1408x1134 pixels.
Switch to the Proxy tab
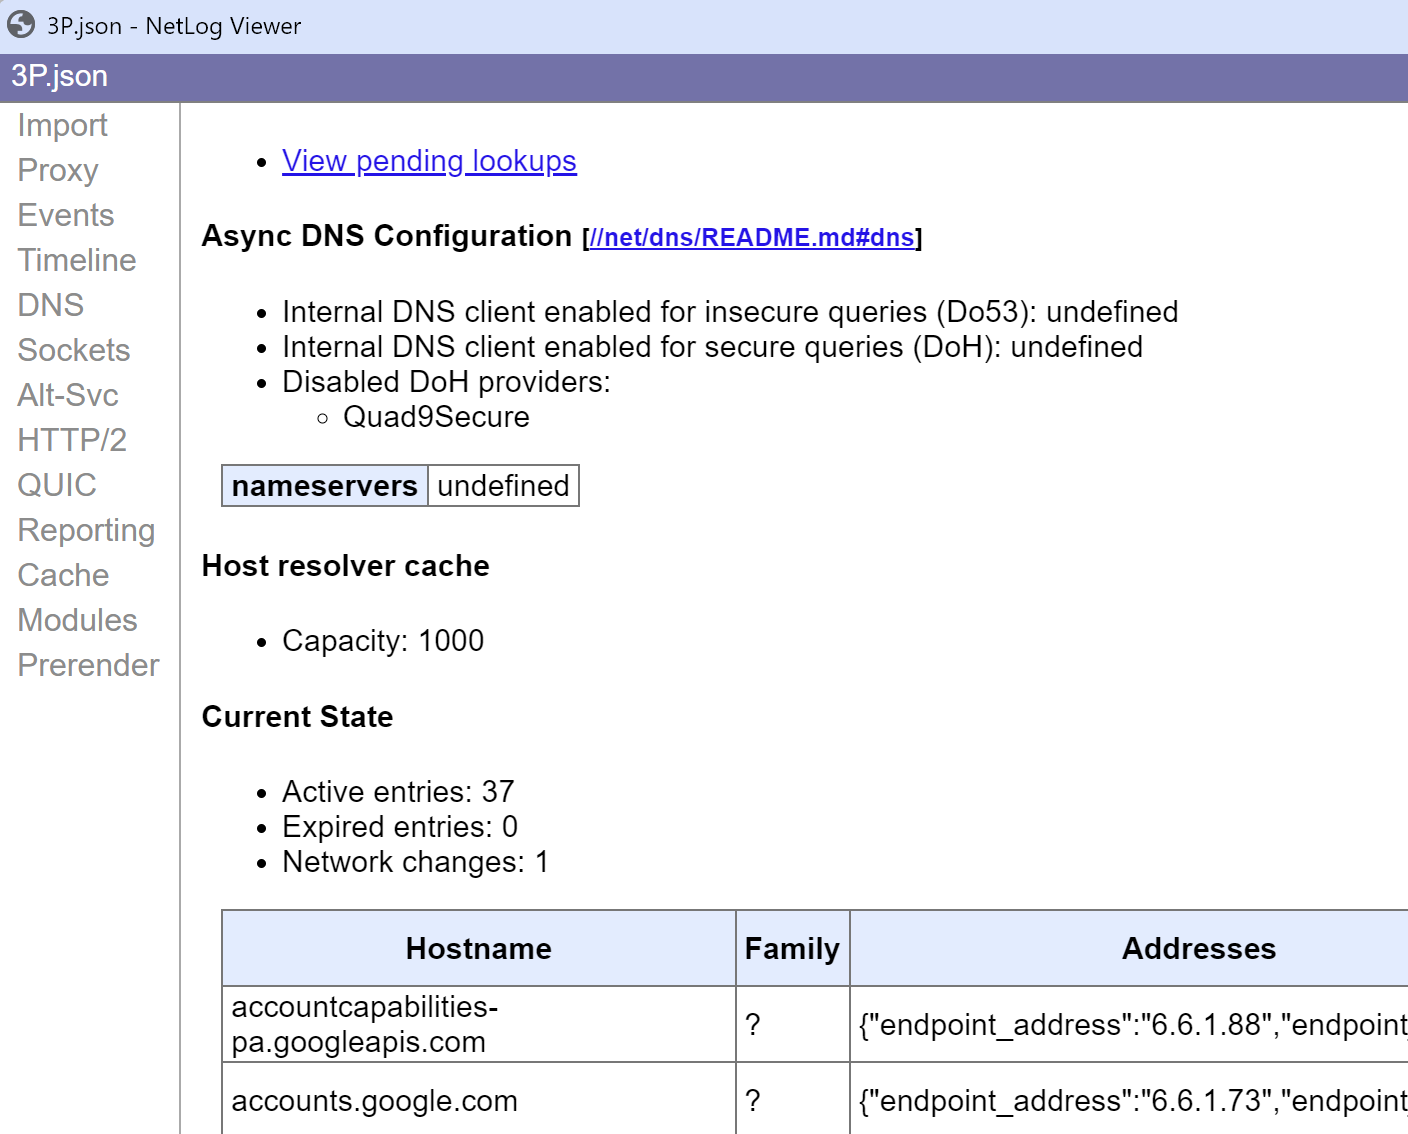(58, 170)
